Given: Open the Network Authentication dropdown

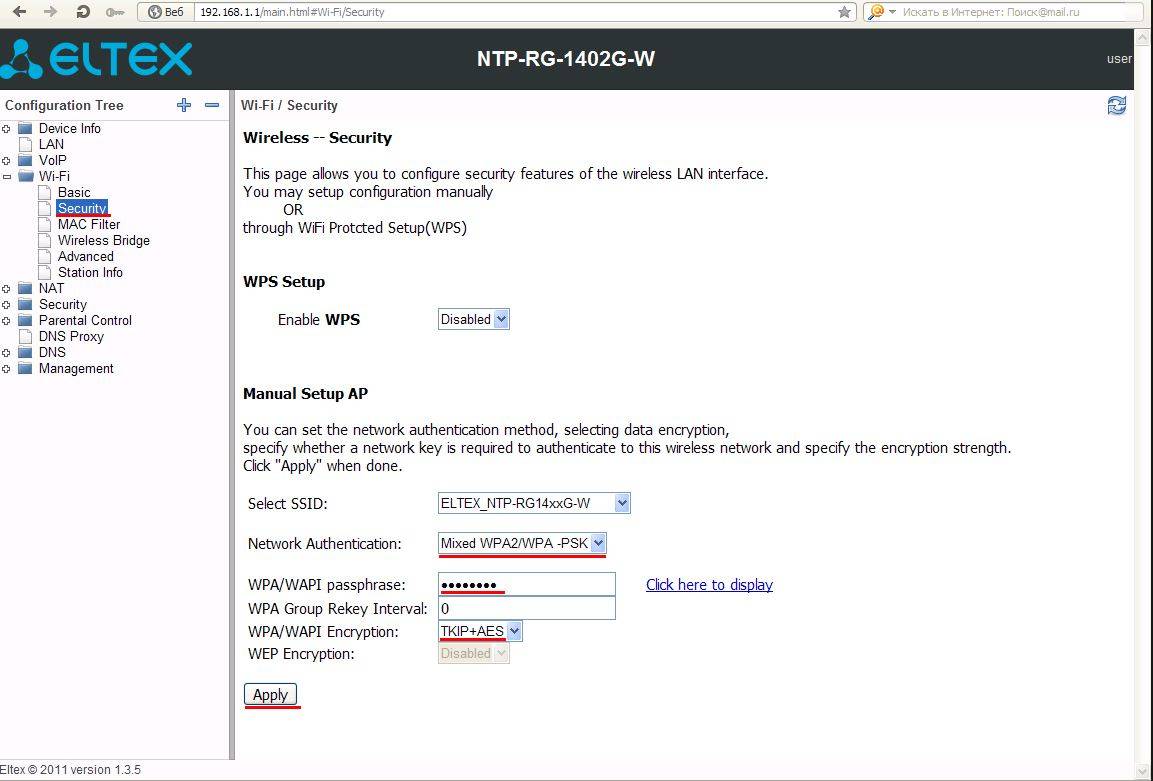Looking at the screenshot, I should tap(522, 543).
